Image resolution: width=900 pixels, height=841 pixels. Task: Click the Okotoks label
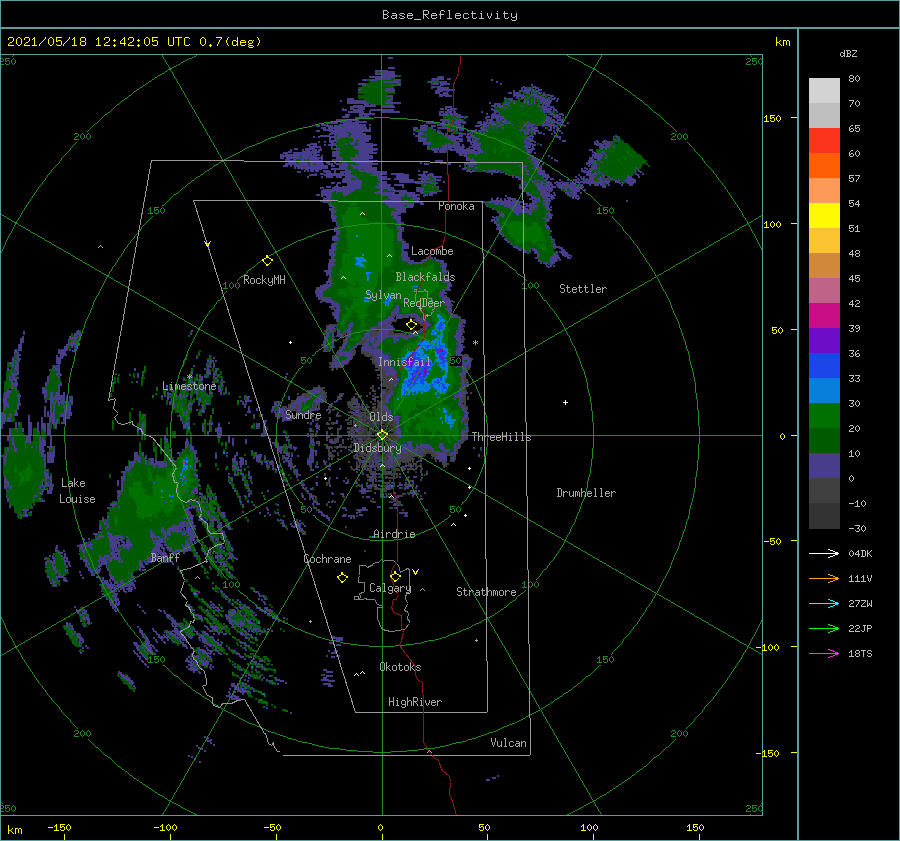coord(400,667)
